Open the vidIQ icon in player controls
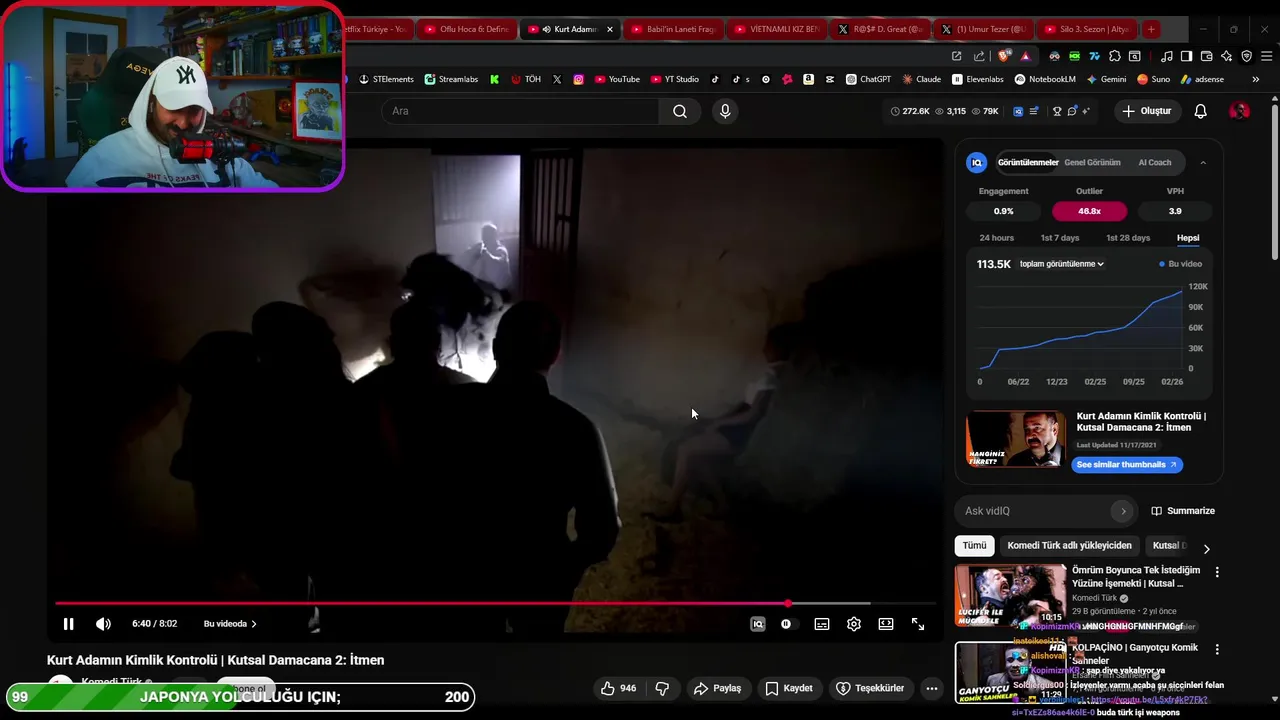 [758, 624]
